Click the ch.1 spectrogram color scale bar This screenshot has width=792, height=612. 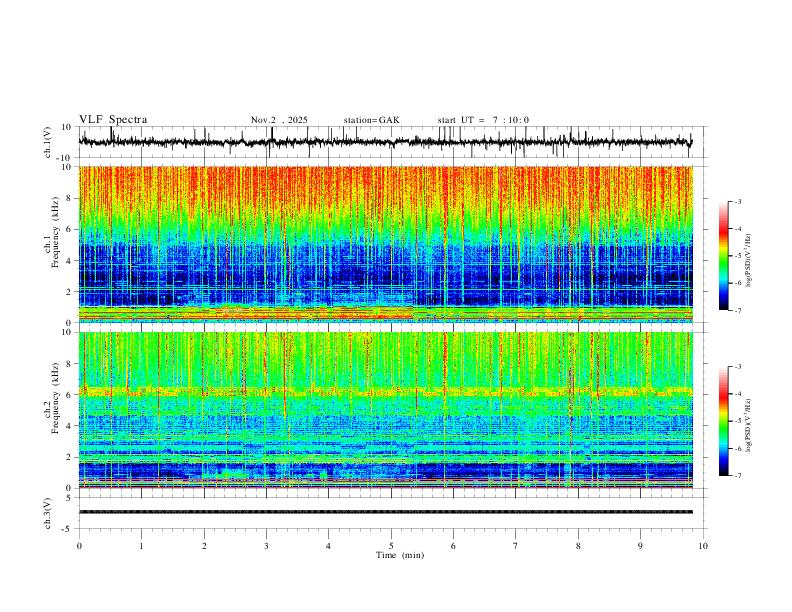click(x=723, y=256)
